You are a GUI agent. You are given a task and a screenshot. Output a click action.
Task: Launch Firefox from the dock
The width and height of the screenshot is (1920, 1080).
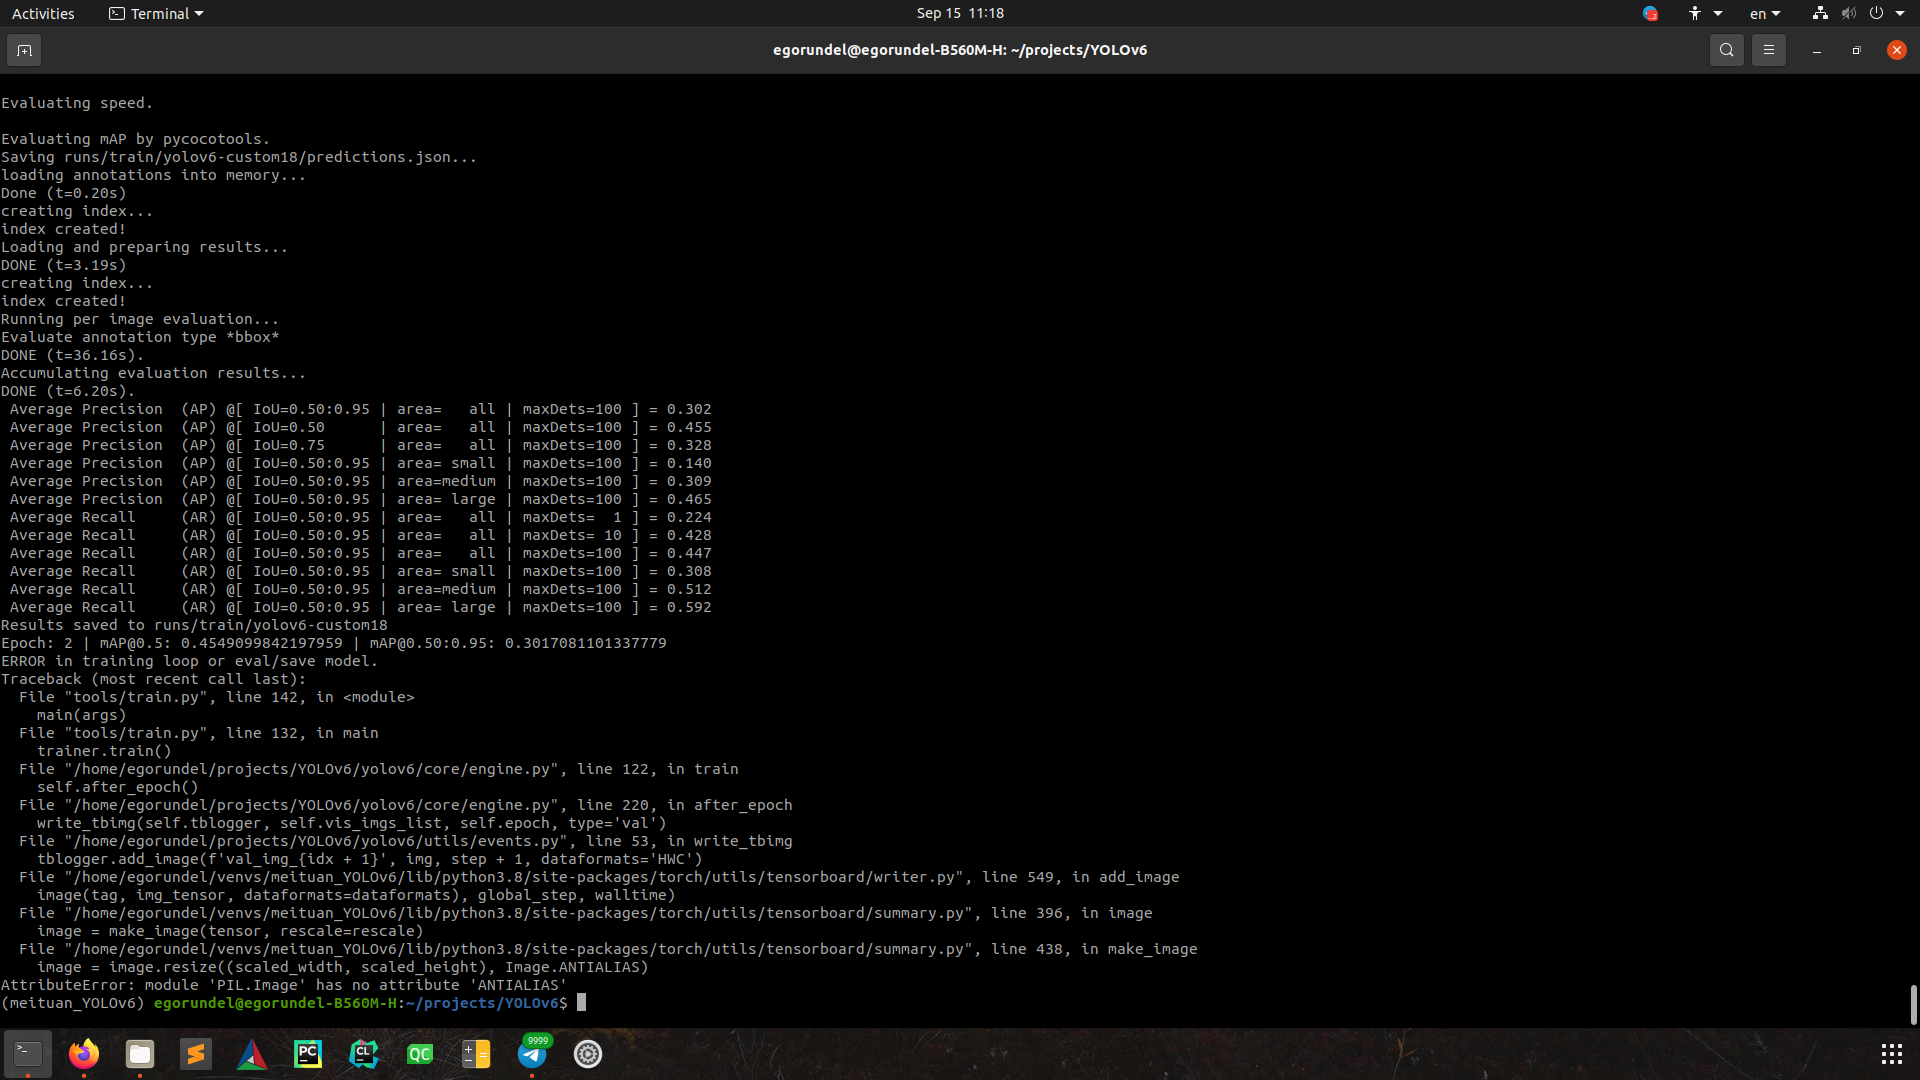84,1054
